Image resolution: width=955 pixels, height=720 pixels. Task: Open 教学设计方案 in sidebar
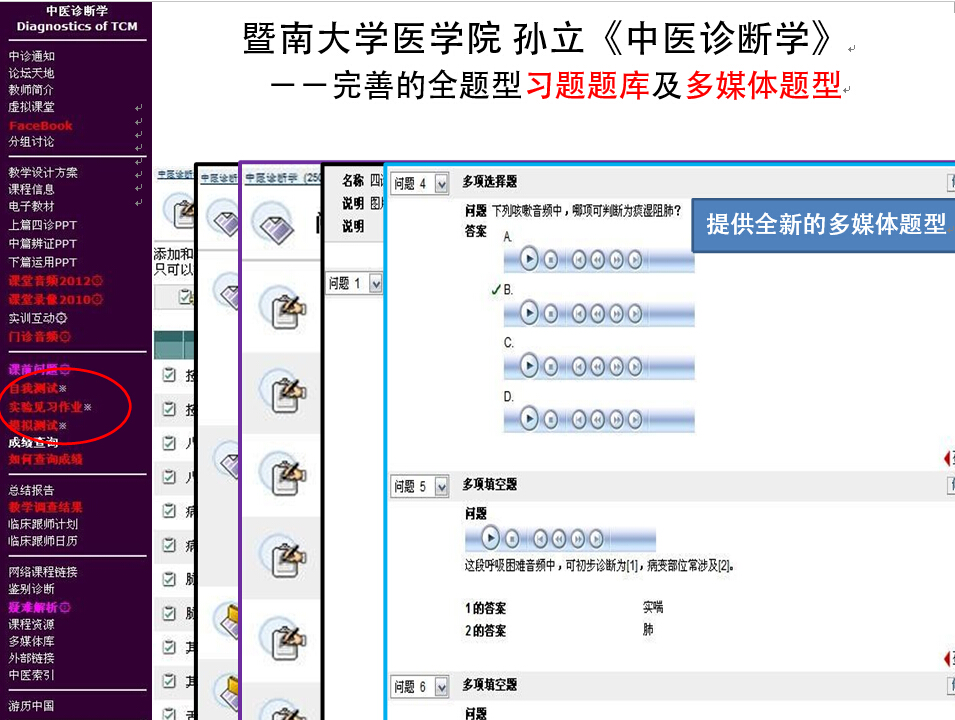[x=43, y=172]
